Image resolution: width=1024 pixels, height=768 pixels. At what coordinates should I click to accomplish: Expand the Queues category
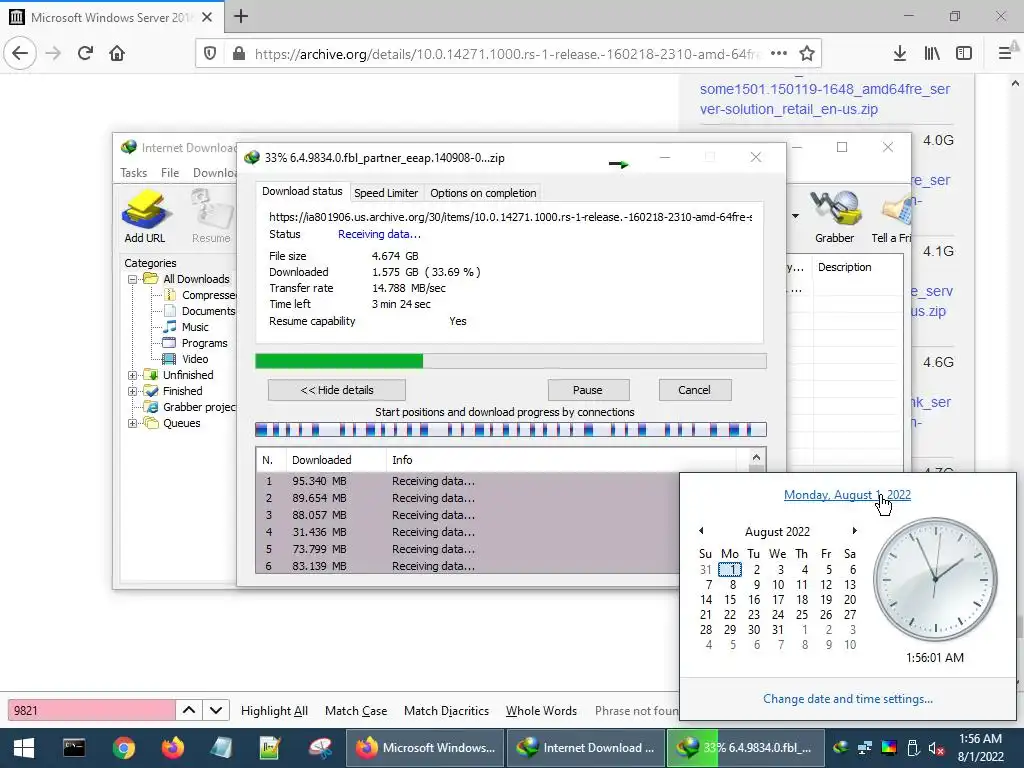point(133,423)
